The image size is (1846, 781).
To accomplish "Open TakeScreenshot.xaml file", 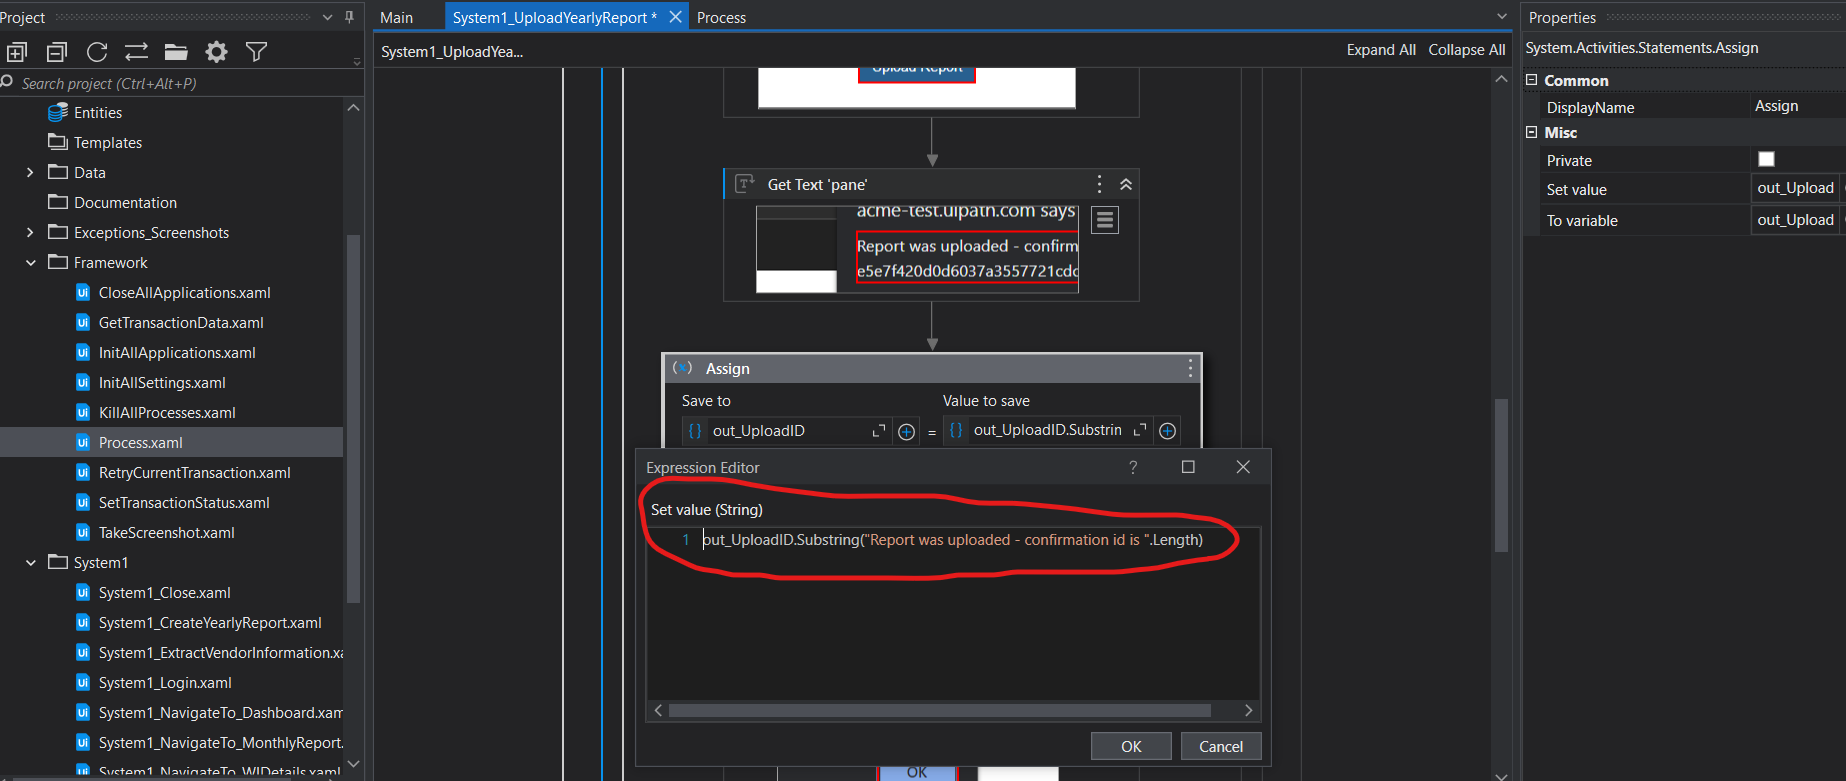I will point(166,532).
